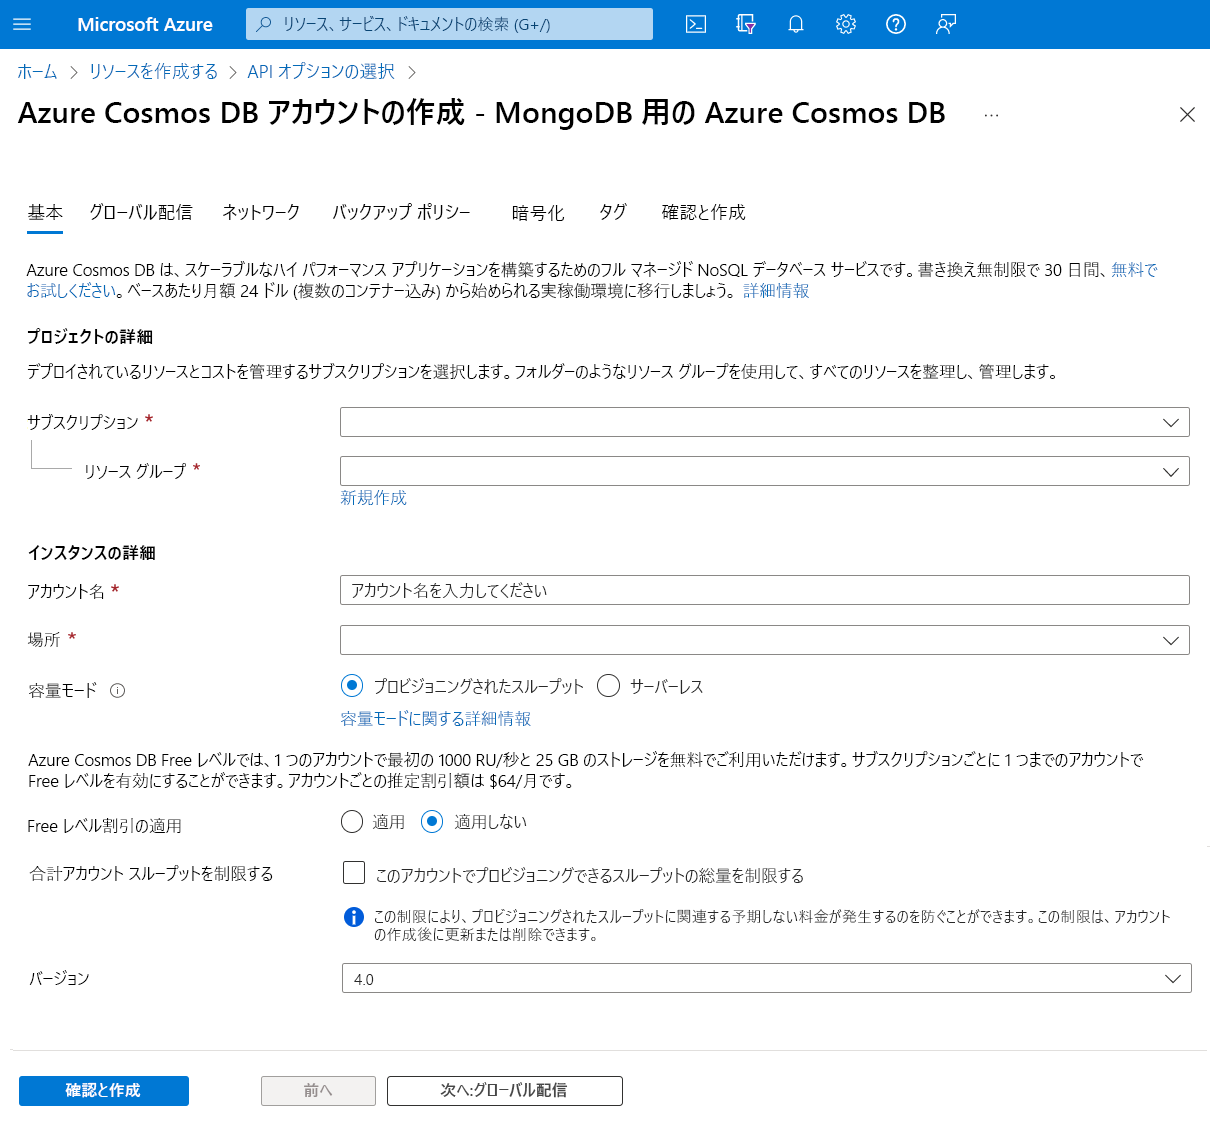Open Cloud Shell from the header

[x=696, y=24]
